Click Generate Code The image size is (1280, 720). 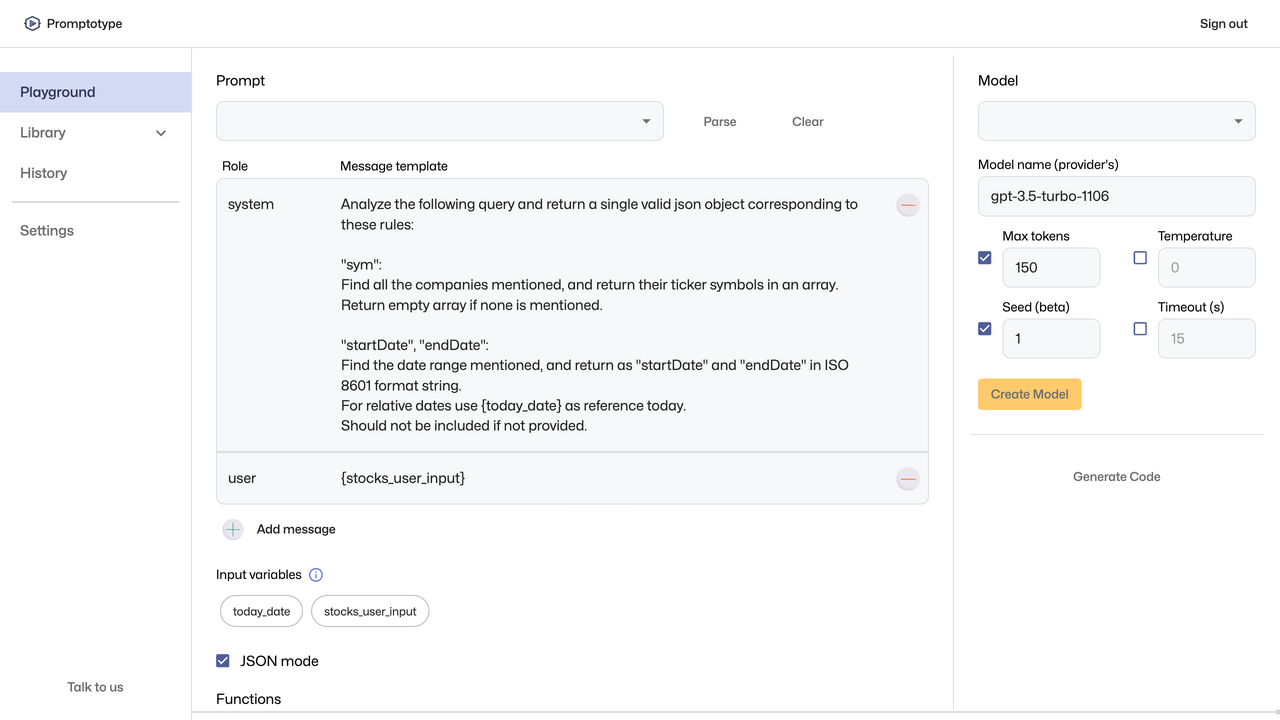click(1116, 477)
